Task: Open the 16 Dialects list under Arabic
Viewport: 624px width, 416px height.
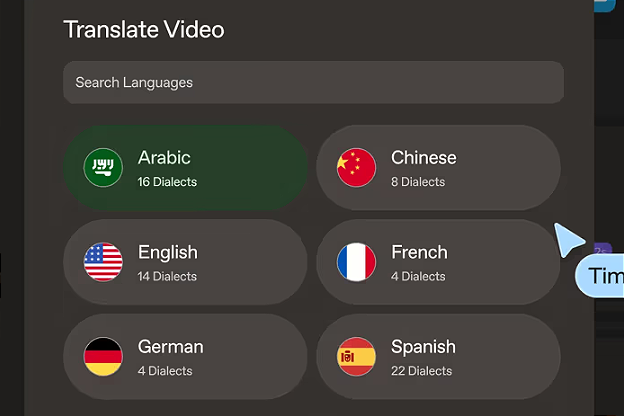Action: [x=167, y=182]
